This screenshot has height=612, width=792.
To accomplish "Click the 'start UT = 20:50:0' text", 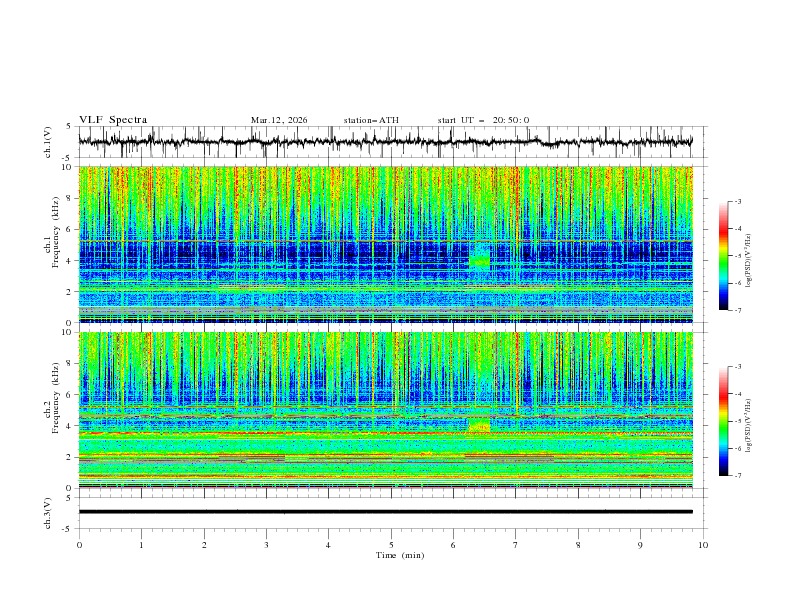I will 483,120.
